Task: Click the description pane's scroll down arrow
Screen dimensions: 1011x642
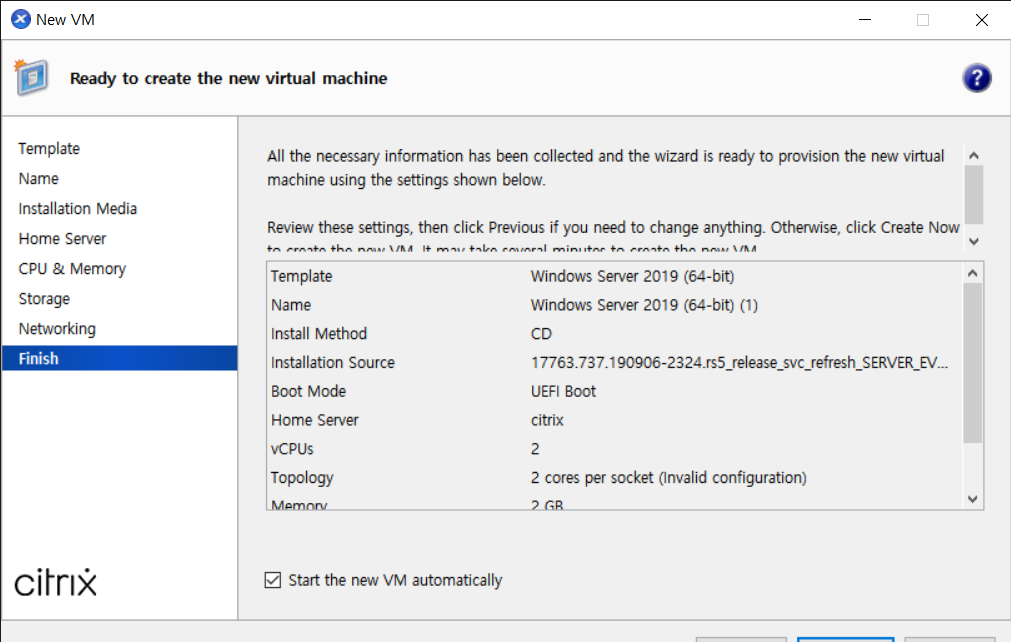Action: point(974,241)
